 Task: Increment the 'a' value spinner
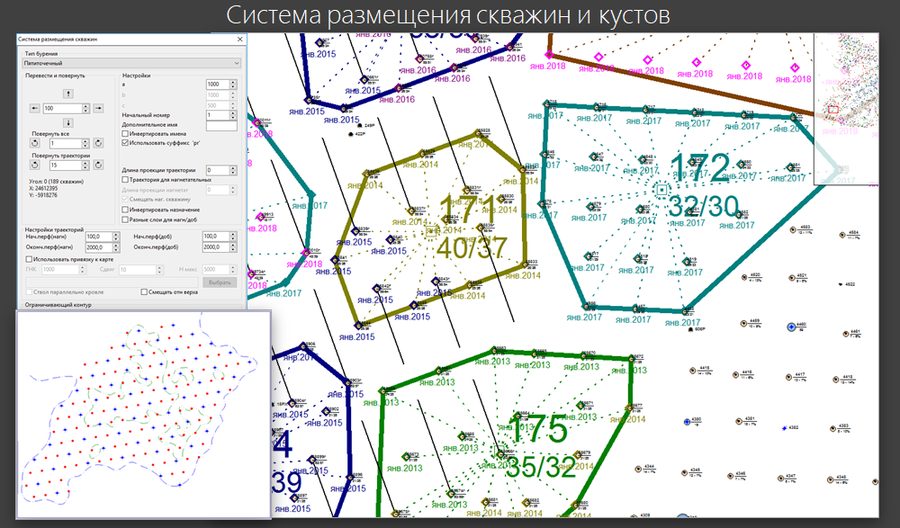[x=233, y=81]
